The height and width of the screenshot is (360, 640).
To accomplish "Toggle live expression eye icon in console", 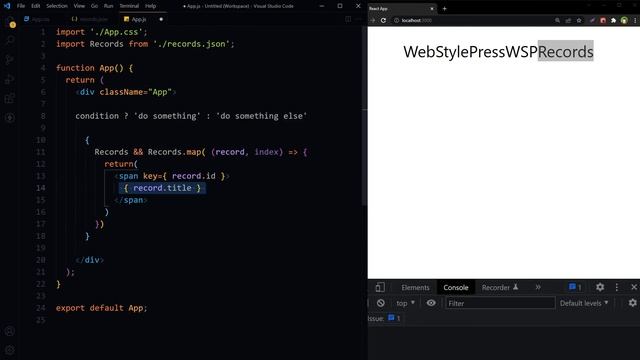I will pyautogui.click(x=431, y=303).
